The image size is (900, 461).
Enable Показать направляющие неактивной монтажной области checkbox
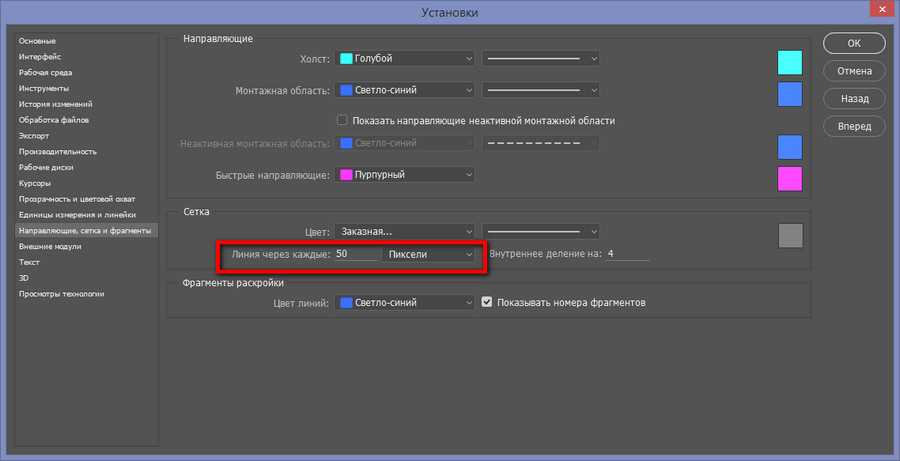pos(342,120)
